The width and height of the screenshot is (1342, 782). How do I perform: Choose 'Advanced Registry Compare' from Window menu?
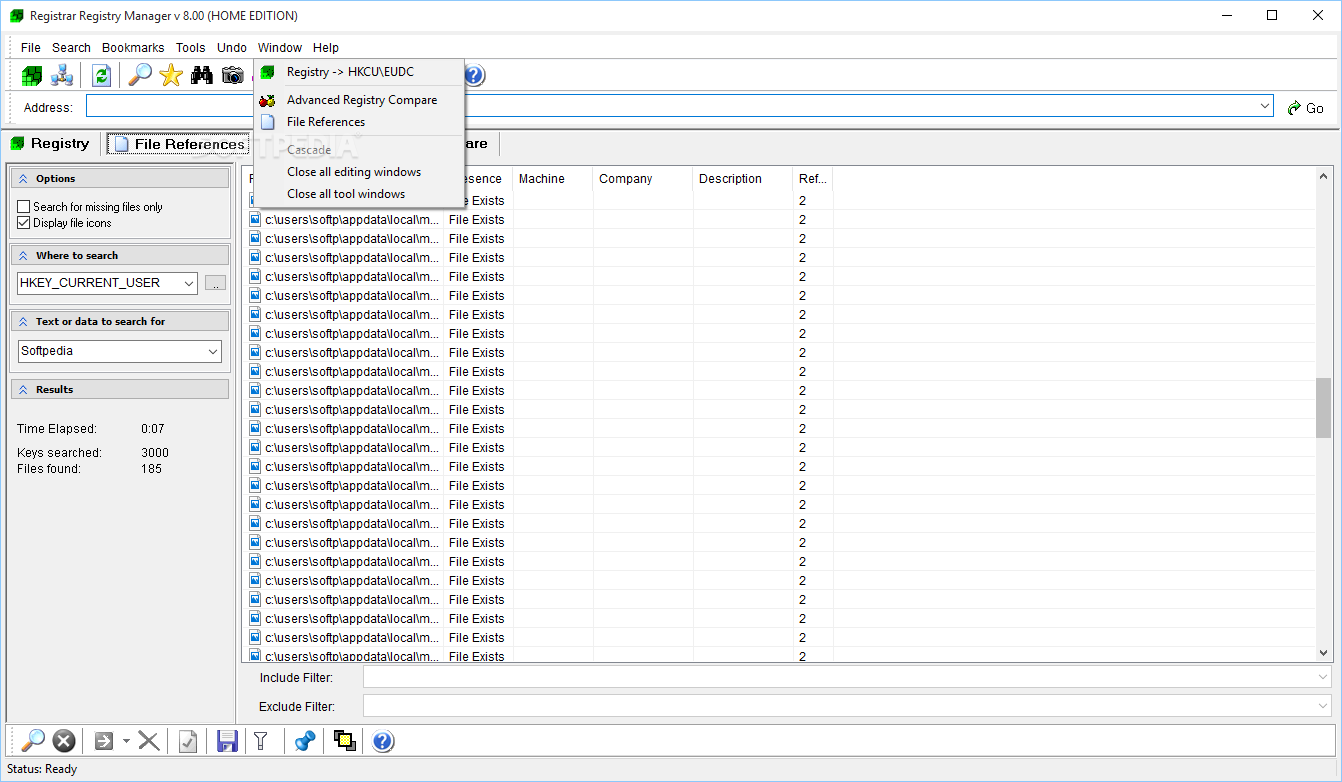[x=360, y=100]
